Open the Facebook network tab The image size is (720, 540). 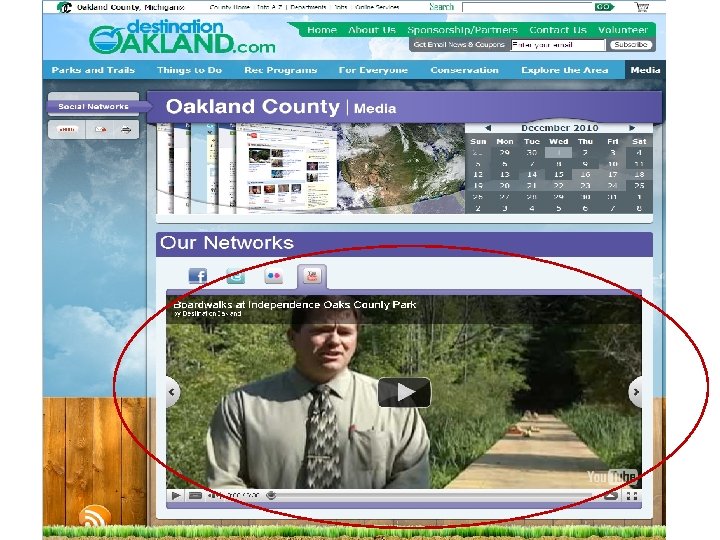point(198,276)
